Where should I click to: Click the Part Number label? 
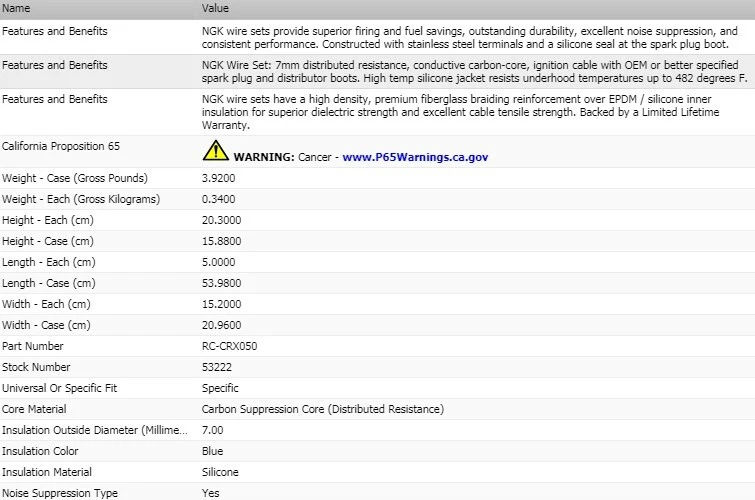coord(32,346)
